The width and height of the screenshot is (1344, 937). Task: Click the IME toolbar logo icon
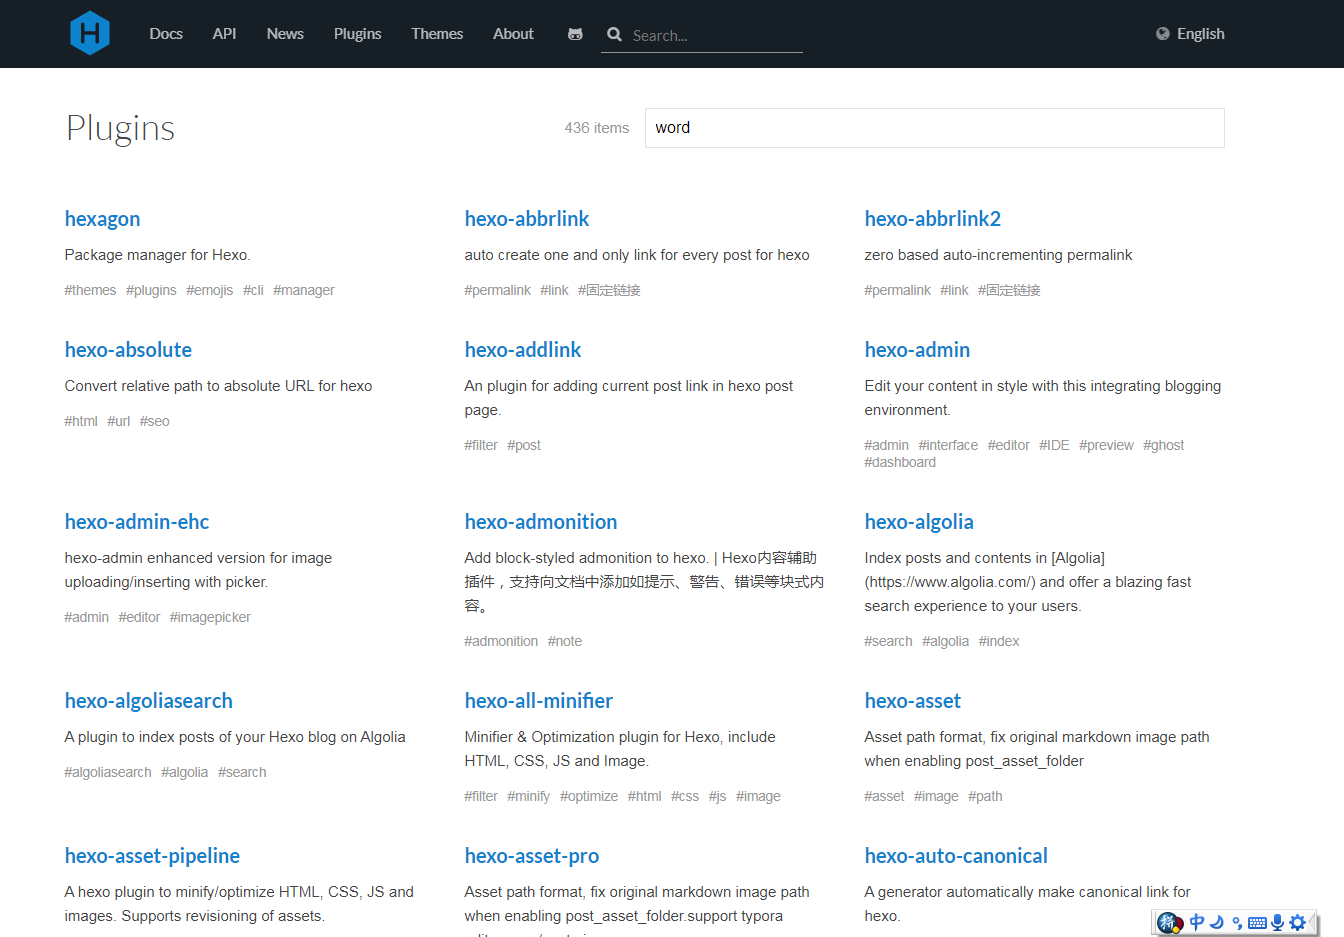click(1169, 923)
